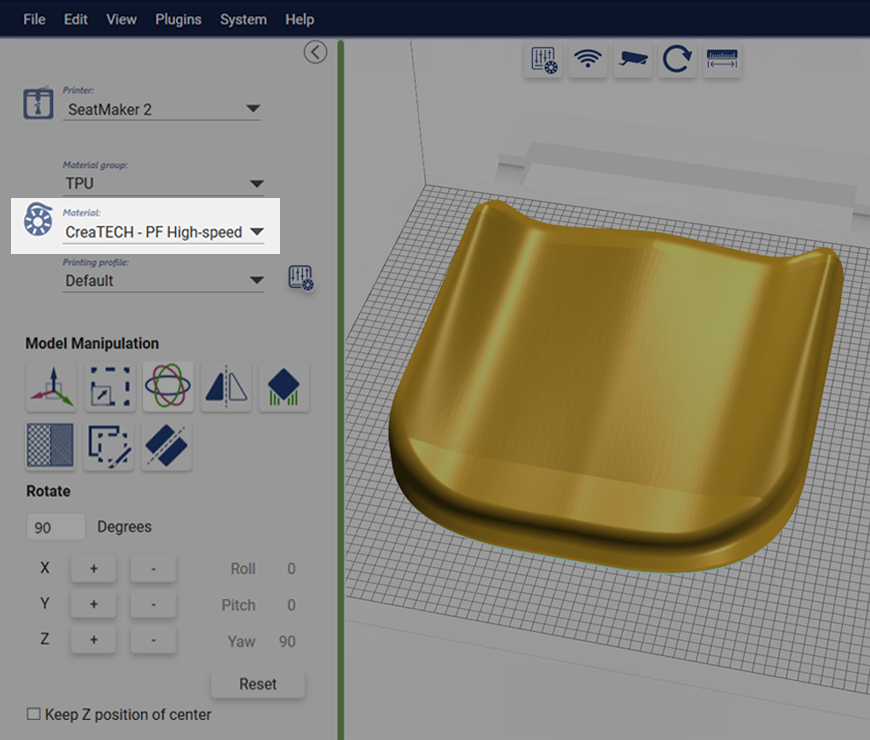Select the infill pattern tool
Screen dimensions: 870x740
pyautogui.click(x=50, y=445)
